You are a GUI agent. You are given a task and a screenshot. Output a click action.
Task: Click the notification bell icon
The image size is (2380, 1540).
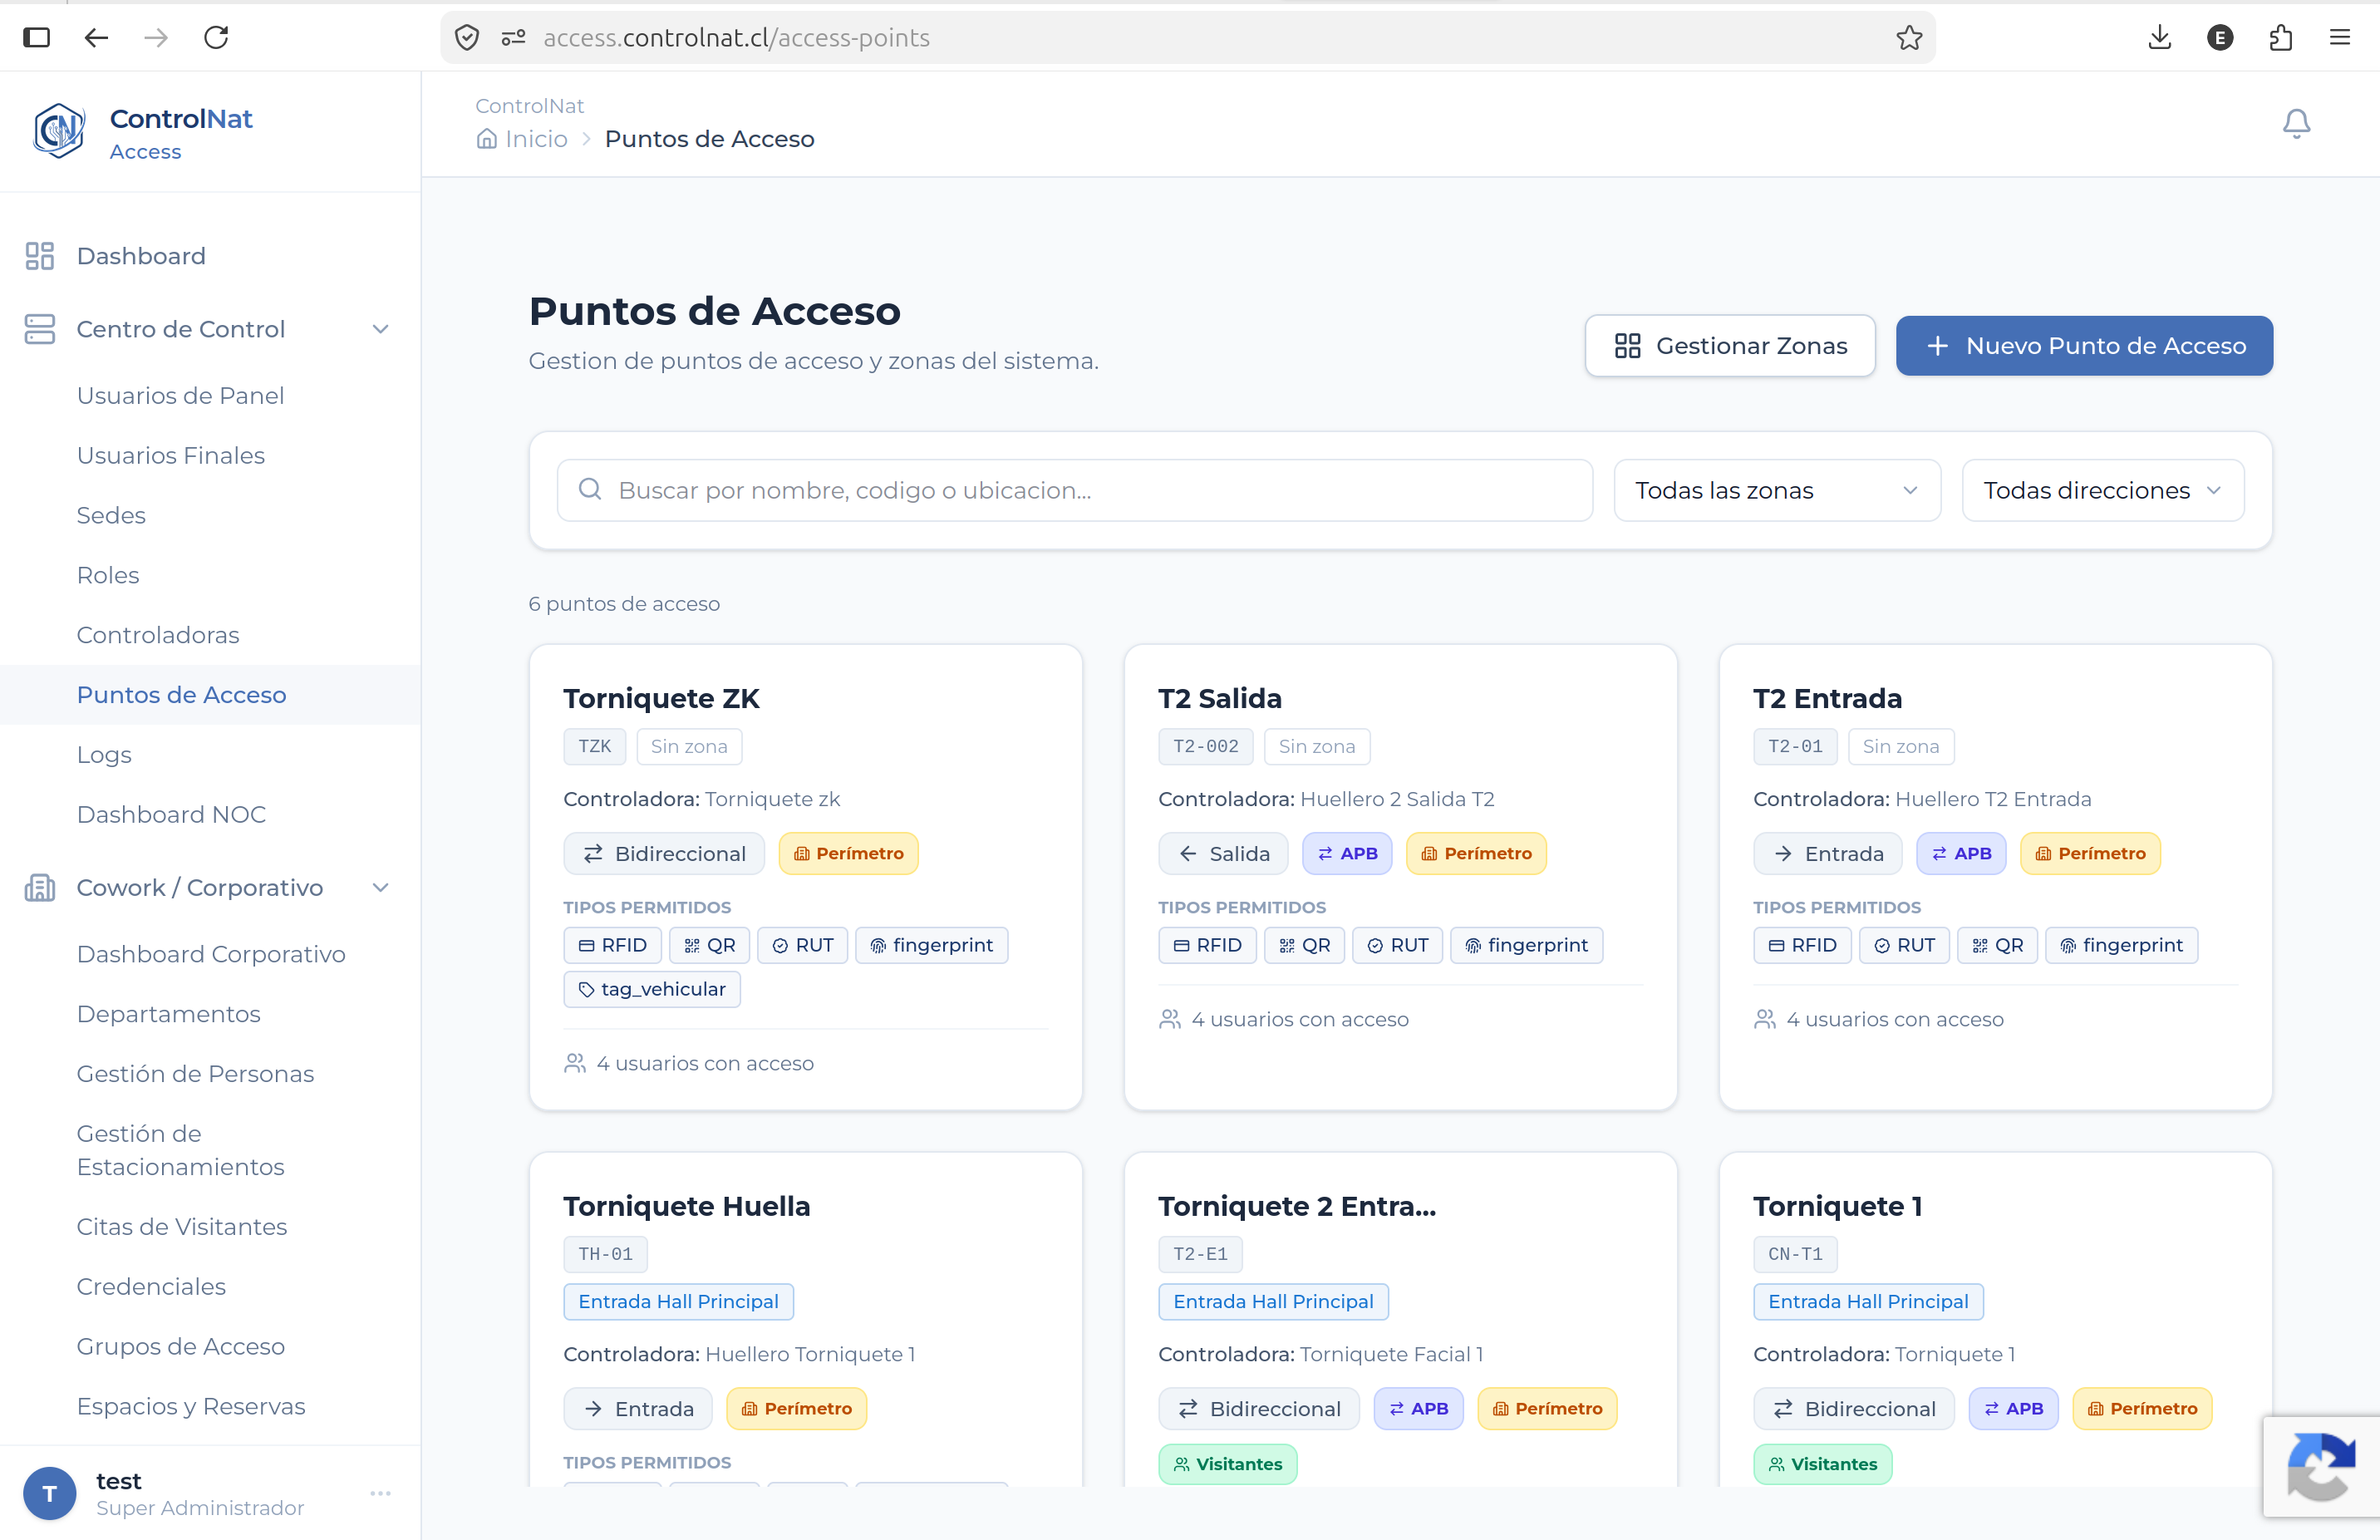point(2296,123)
